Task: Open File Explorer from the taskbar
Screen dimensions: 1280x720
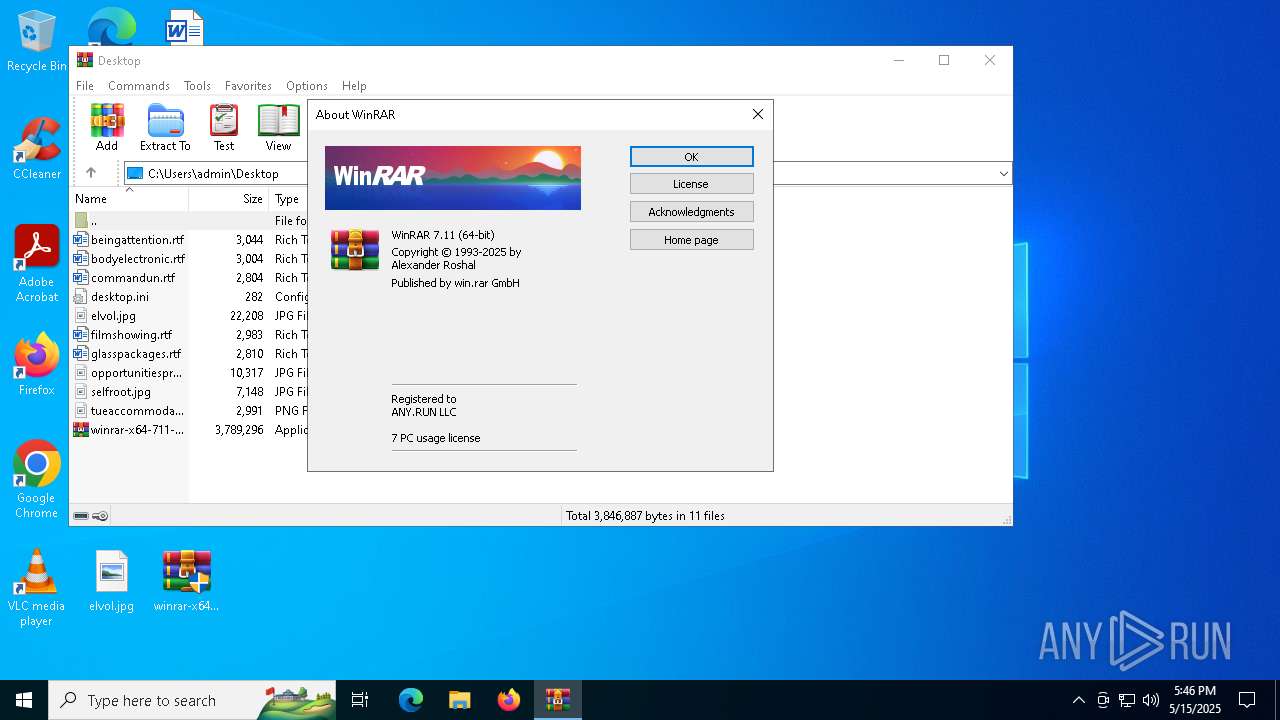Action: click(460, 700)
